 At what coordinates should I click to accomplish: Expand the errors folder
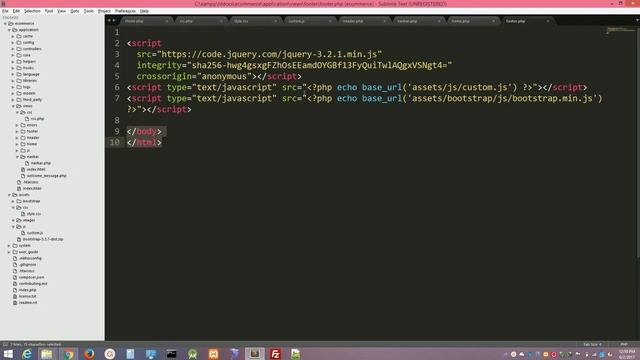click(x=17, y=125)
